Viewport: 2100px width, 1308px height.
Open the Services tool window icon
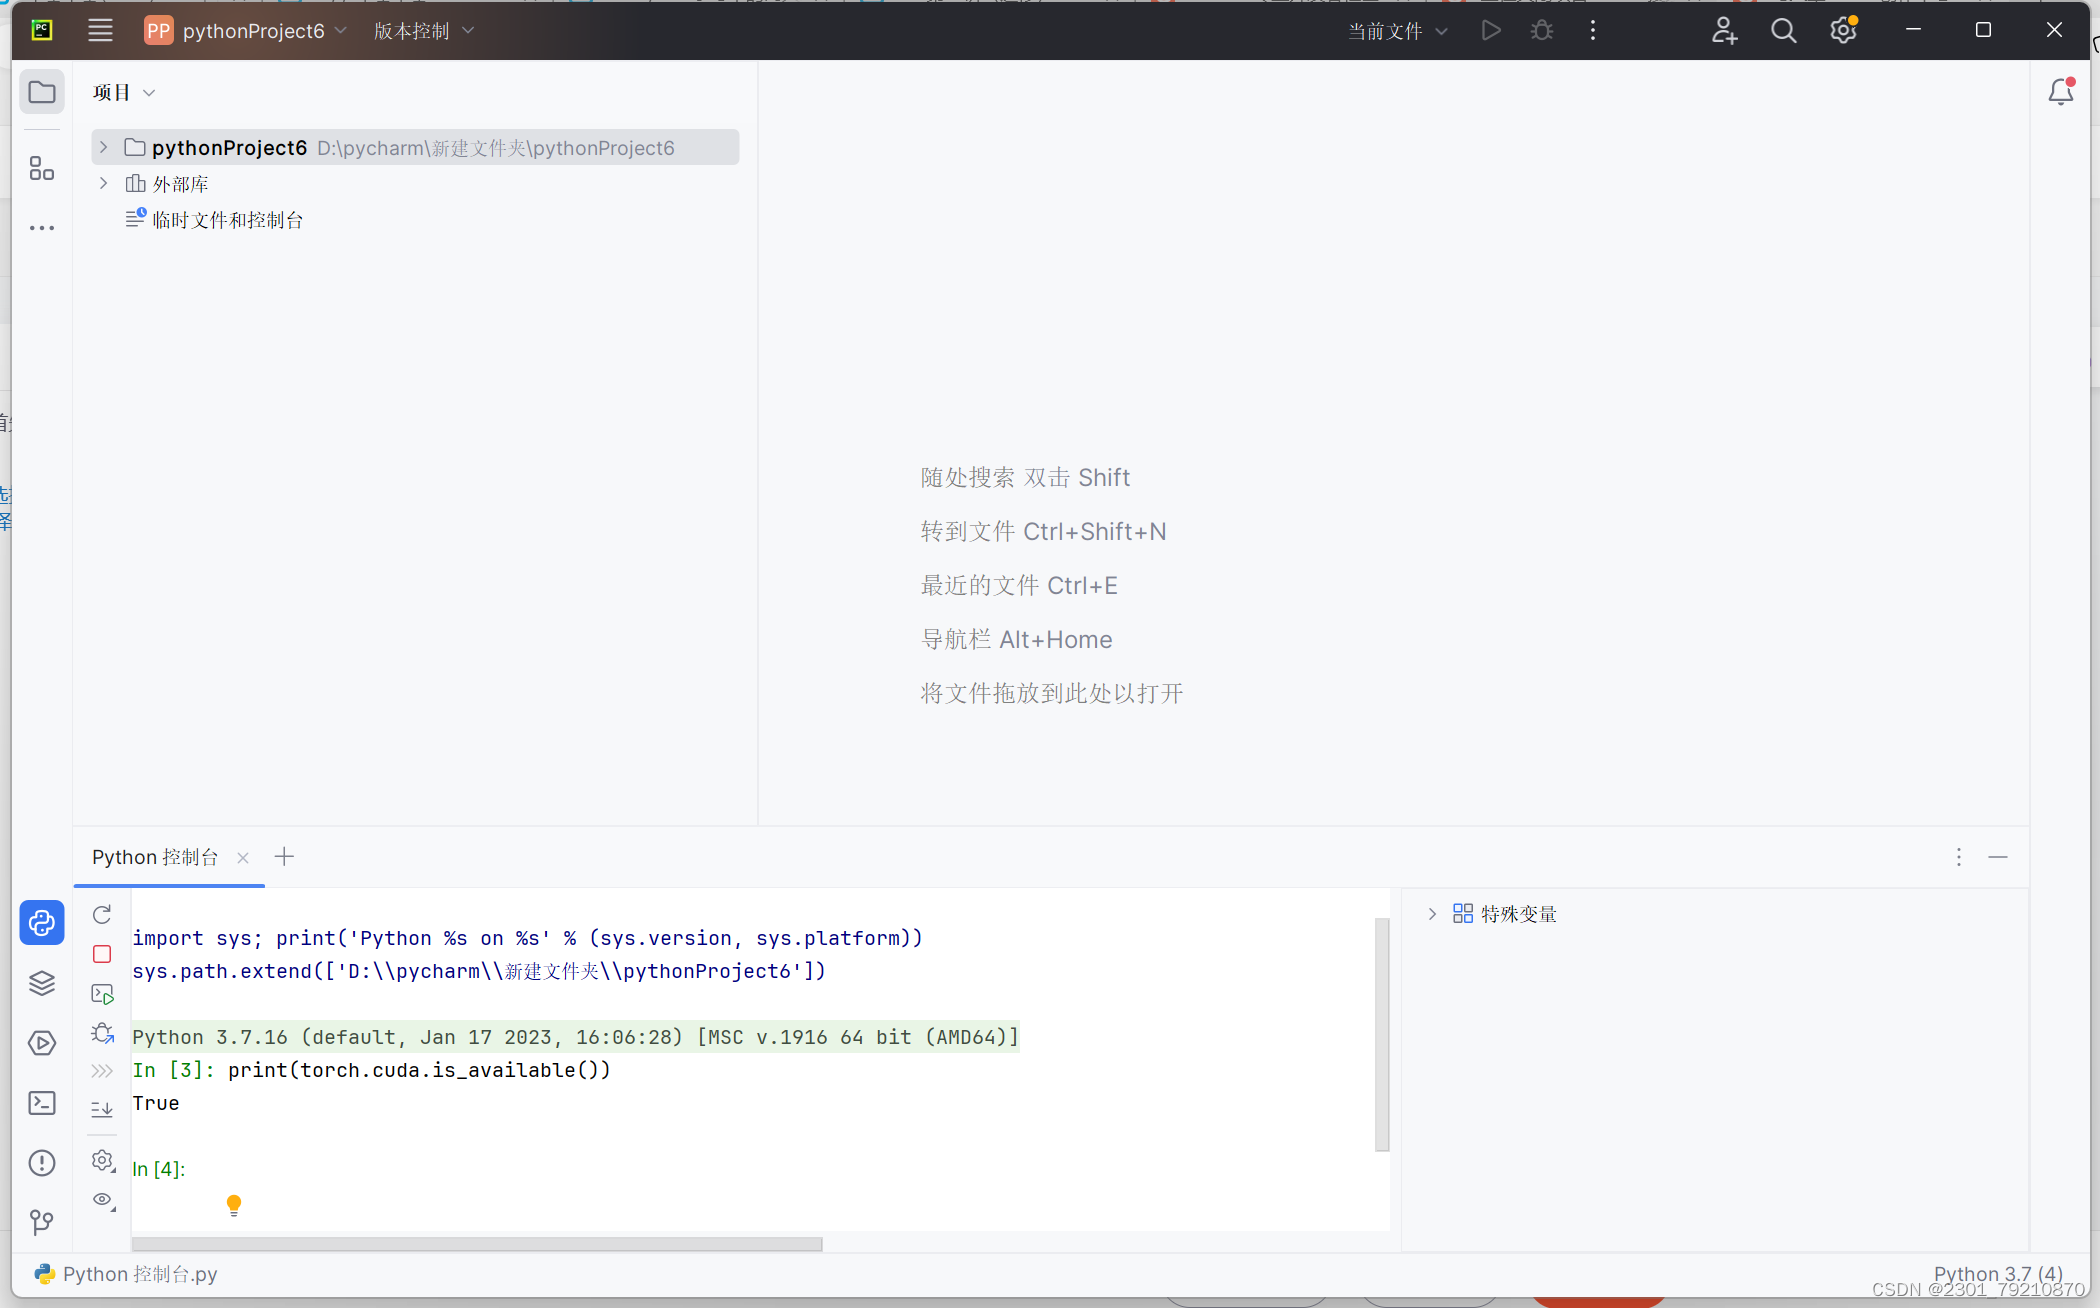pos(42,1043)
